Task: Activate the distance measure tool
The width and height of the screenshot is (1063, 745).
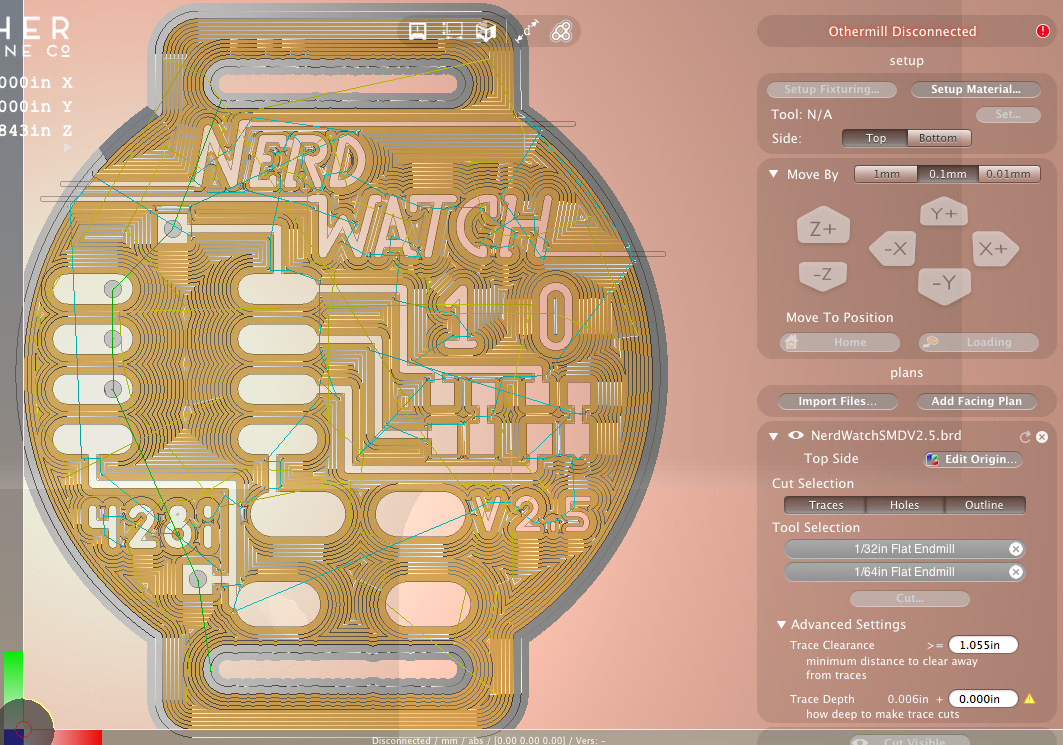Action: point(527,31)
